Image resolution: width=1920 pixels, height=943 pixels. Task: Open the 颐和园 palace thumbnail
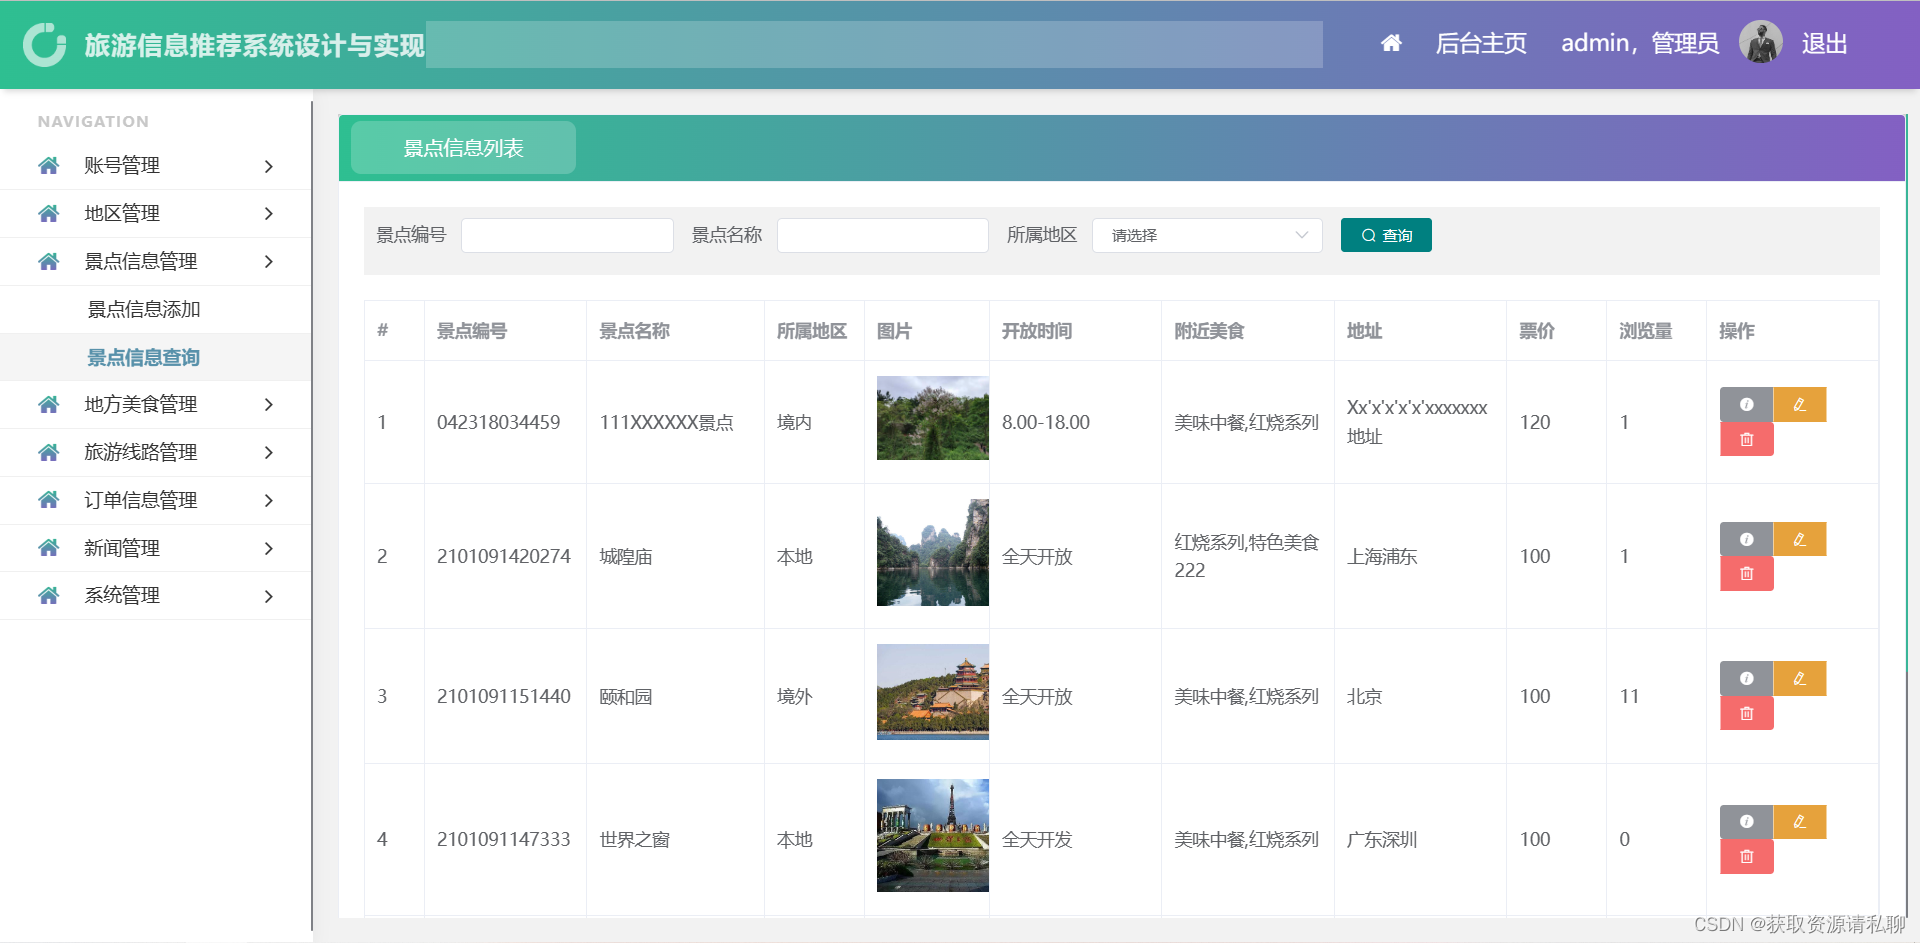pos(933,692)
